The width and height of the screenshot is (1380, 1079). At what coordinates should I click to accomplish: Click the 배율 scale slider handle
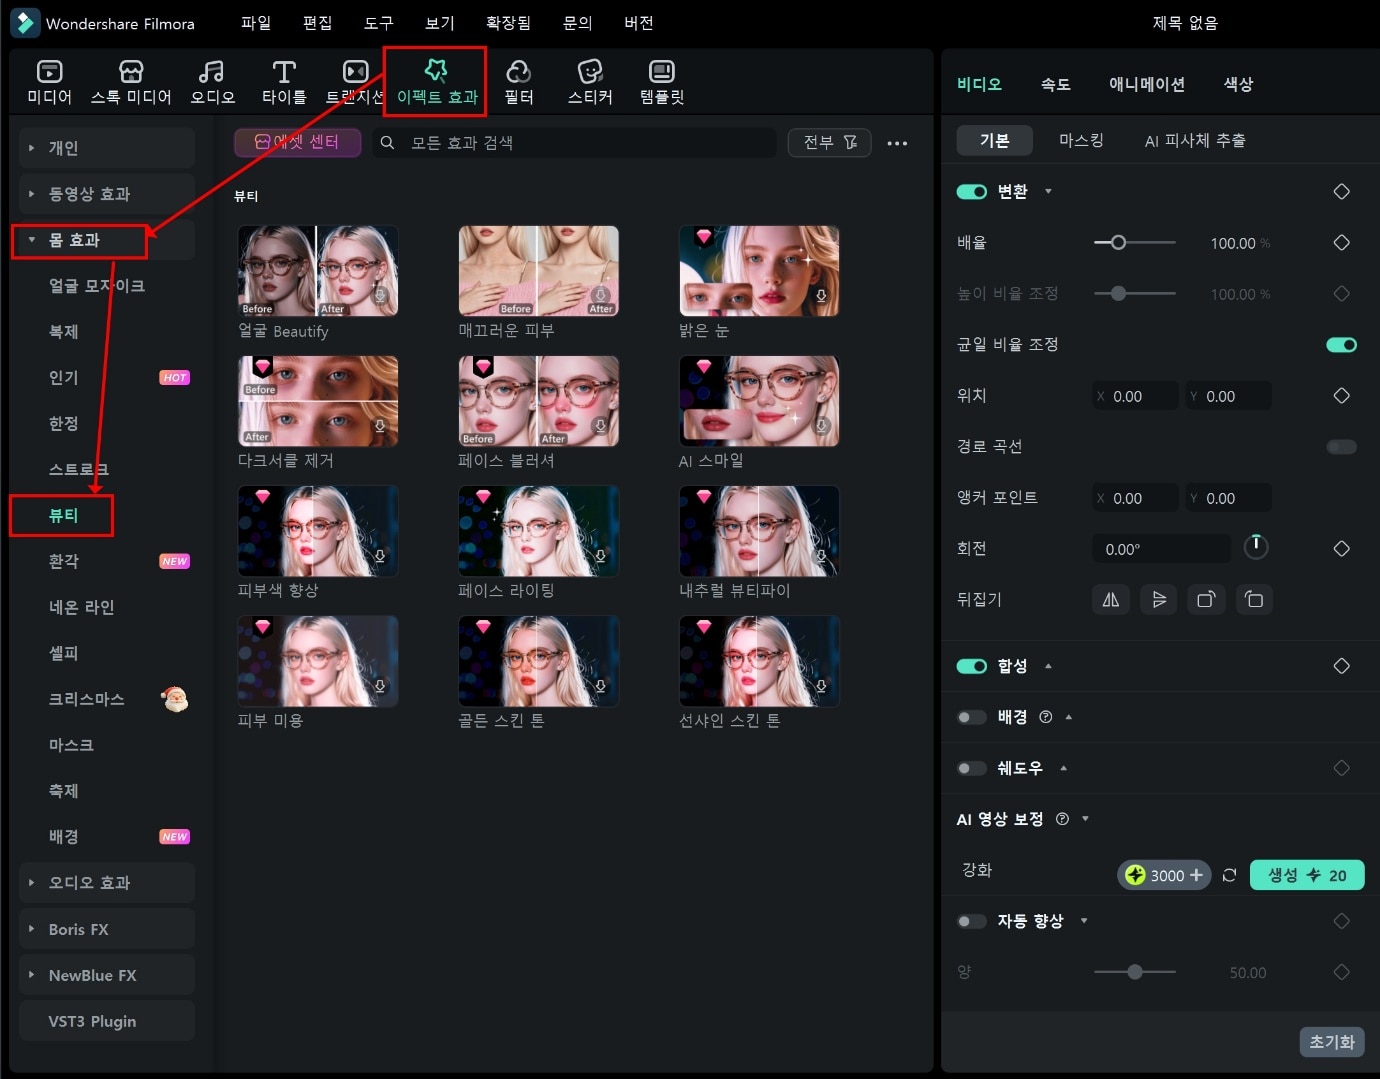click(1118, 243)
